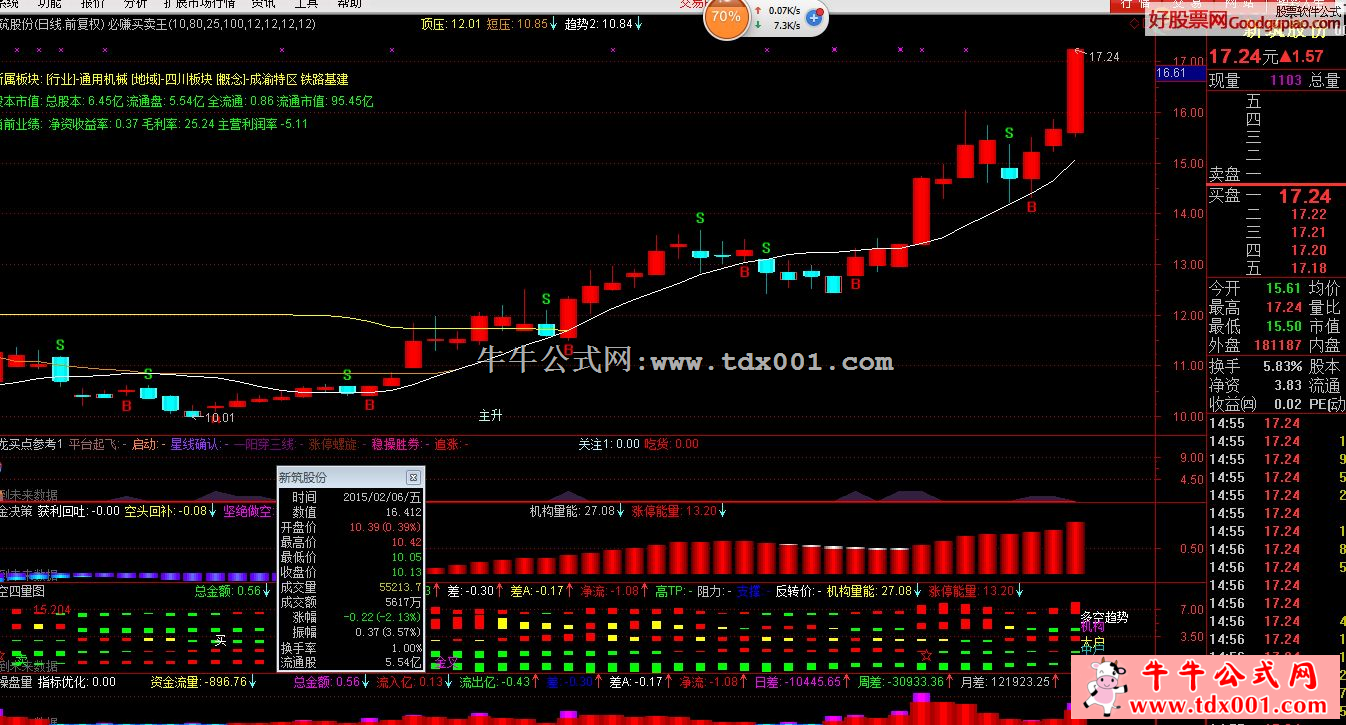This screenshot has width=1346, height=725.
Task: Click popup 成交量 row 55213.7
Action: (x=351, y=587)
